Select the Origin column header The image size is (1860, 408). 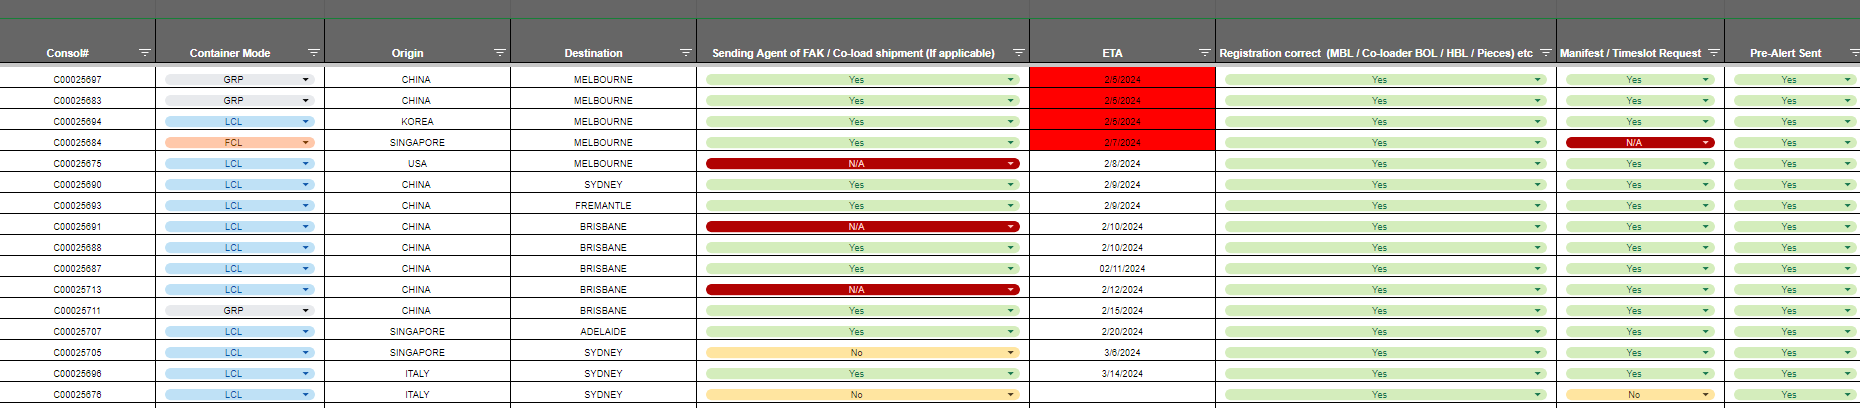[407, 53]
